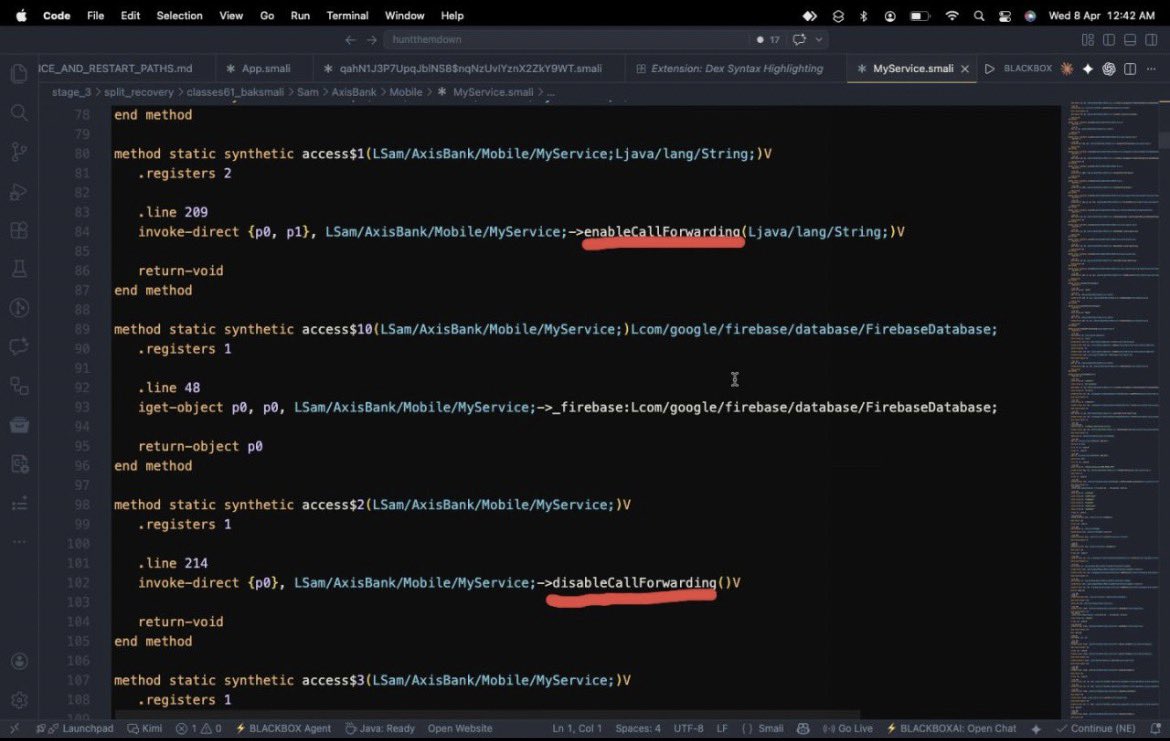Image resolution: width=1170 pixels, height=741 pixels.
Task: Open the Search view in activity bar
Action: (19, 113)
